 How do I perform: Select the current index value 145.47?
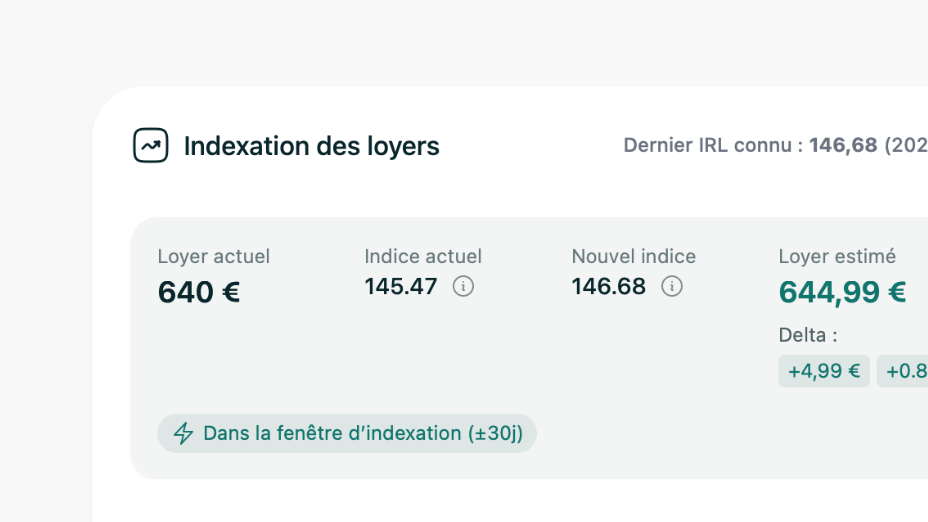(401, 287)
